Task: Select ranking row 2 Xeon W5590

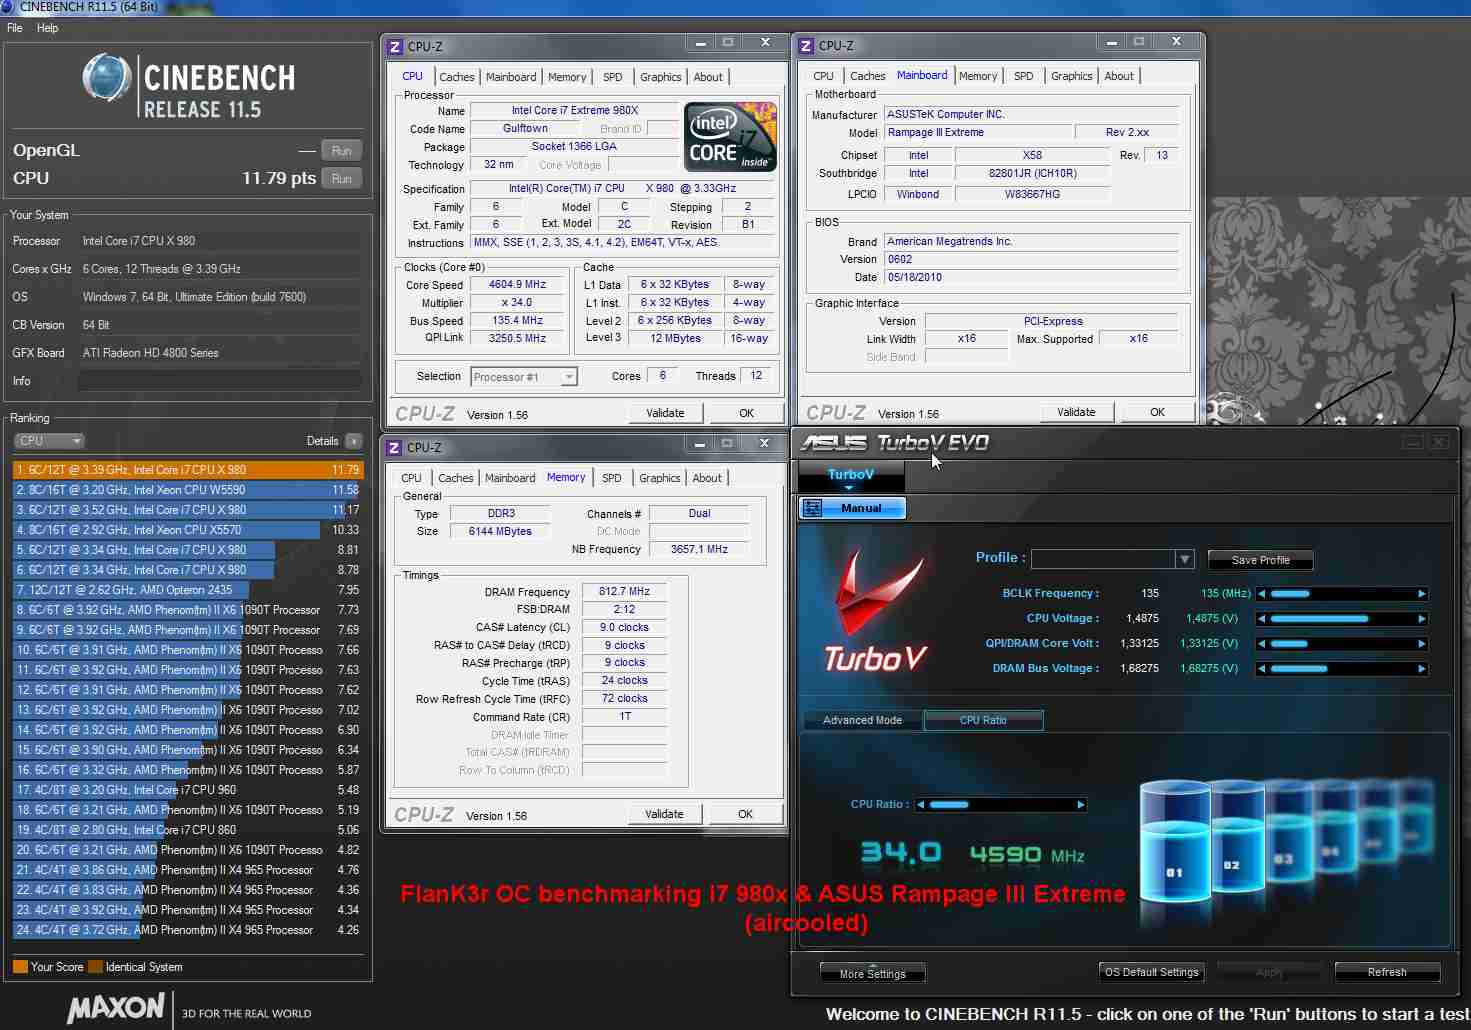Action: pyautogui.click(x=187, y=490)
